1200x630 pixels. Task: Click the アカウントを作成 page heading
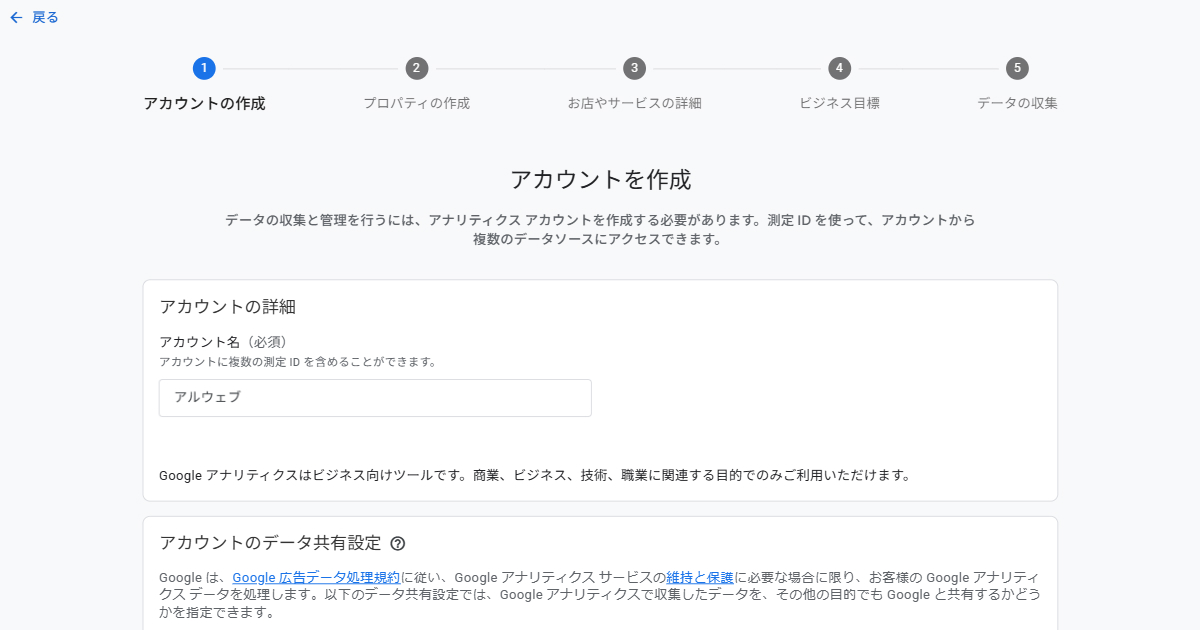(x=600, y=180)
